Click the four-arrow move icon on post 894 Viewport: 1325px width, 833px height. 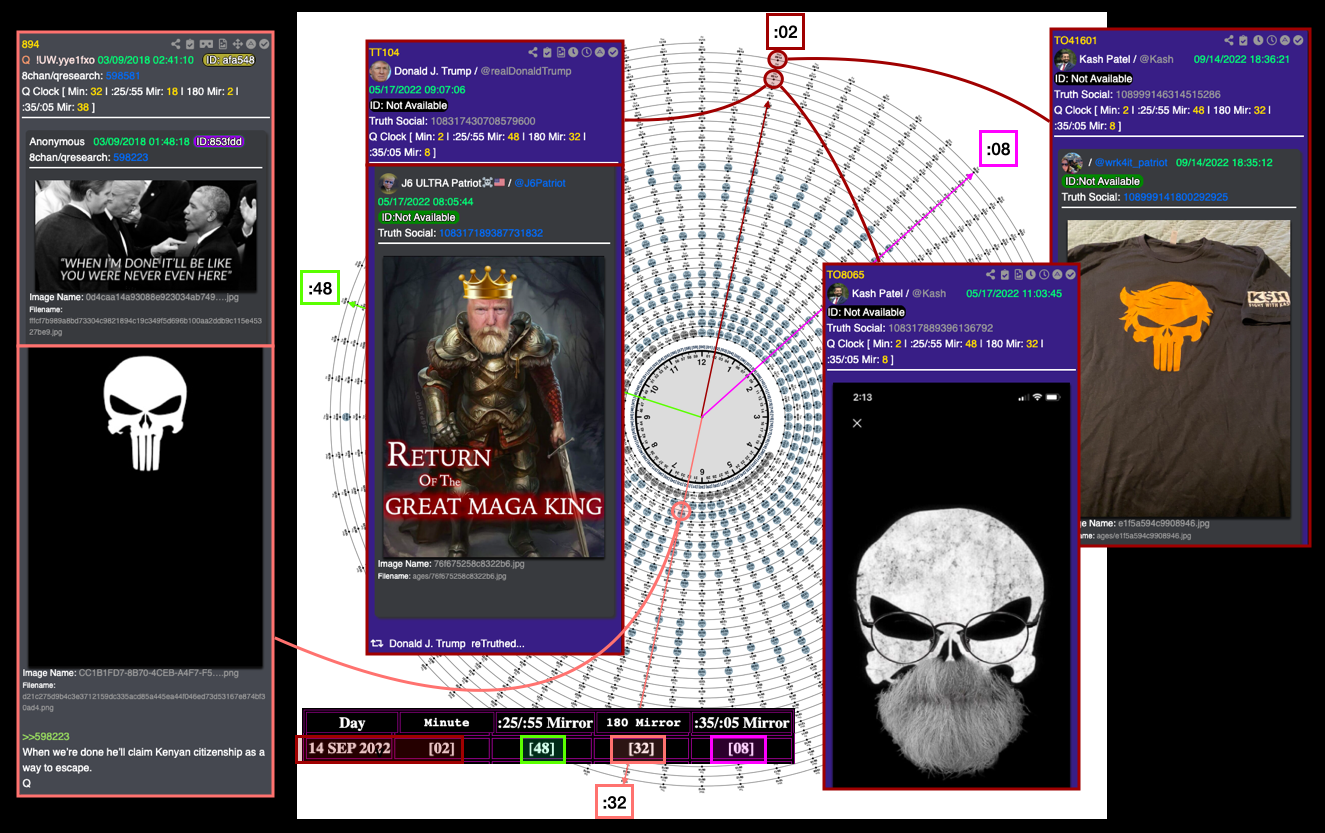(238, 44)
